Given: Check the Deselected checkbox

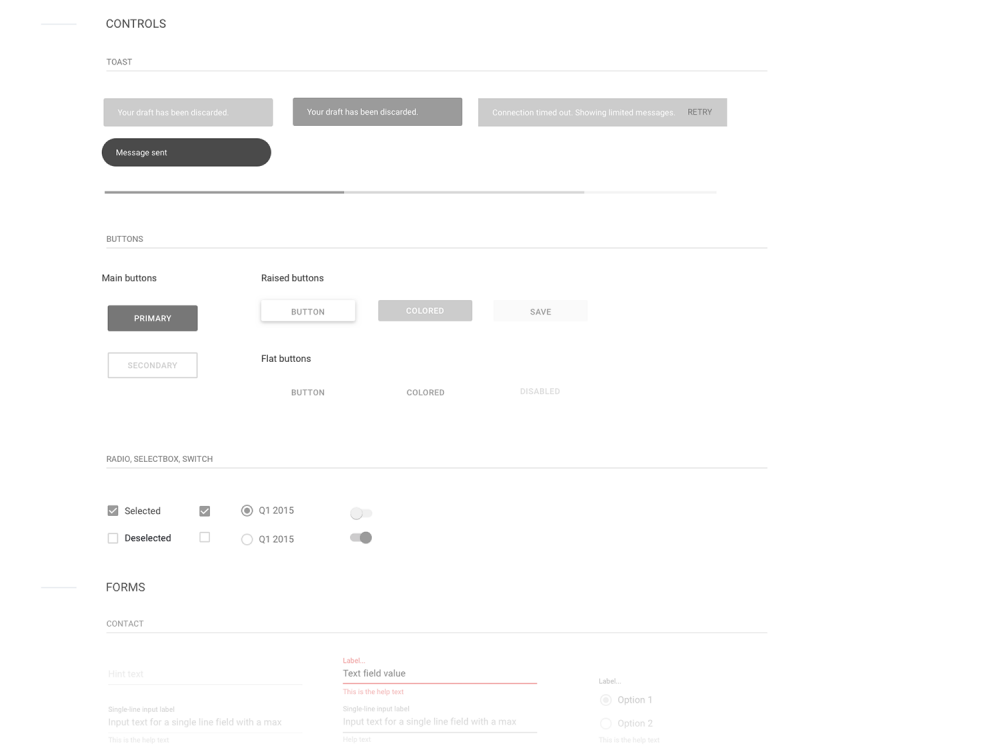Looking at the screenshot, I should tap(112, 537).
